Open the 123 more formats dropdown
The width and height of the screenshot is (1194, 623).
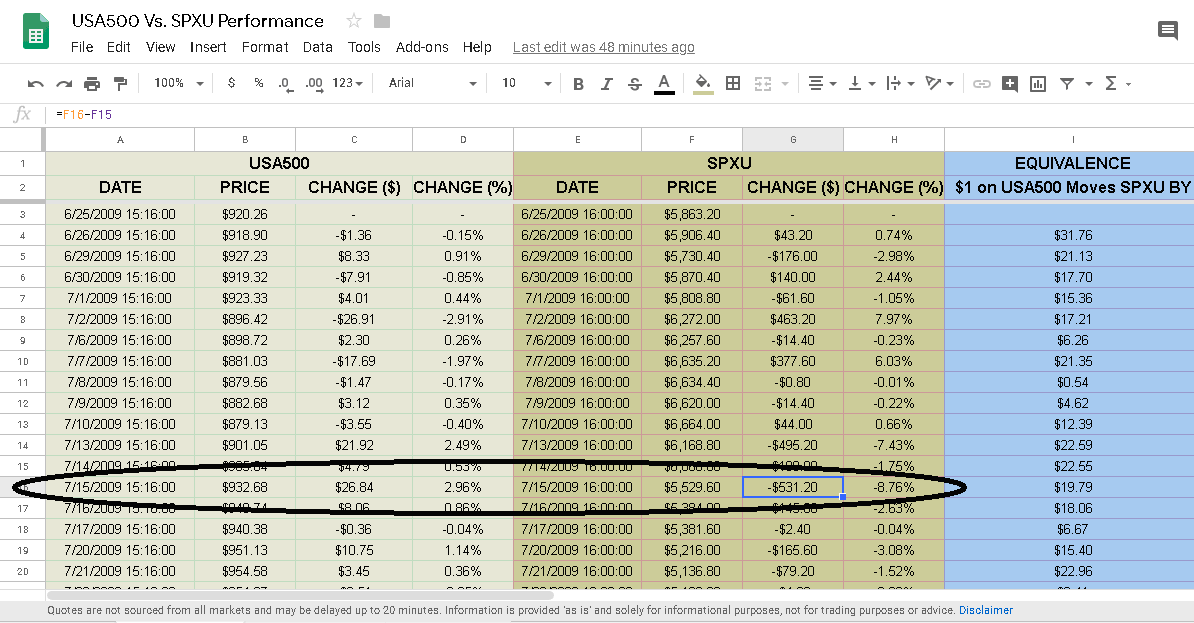tap(347, 83)
